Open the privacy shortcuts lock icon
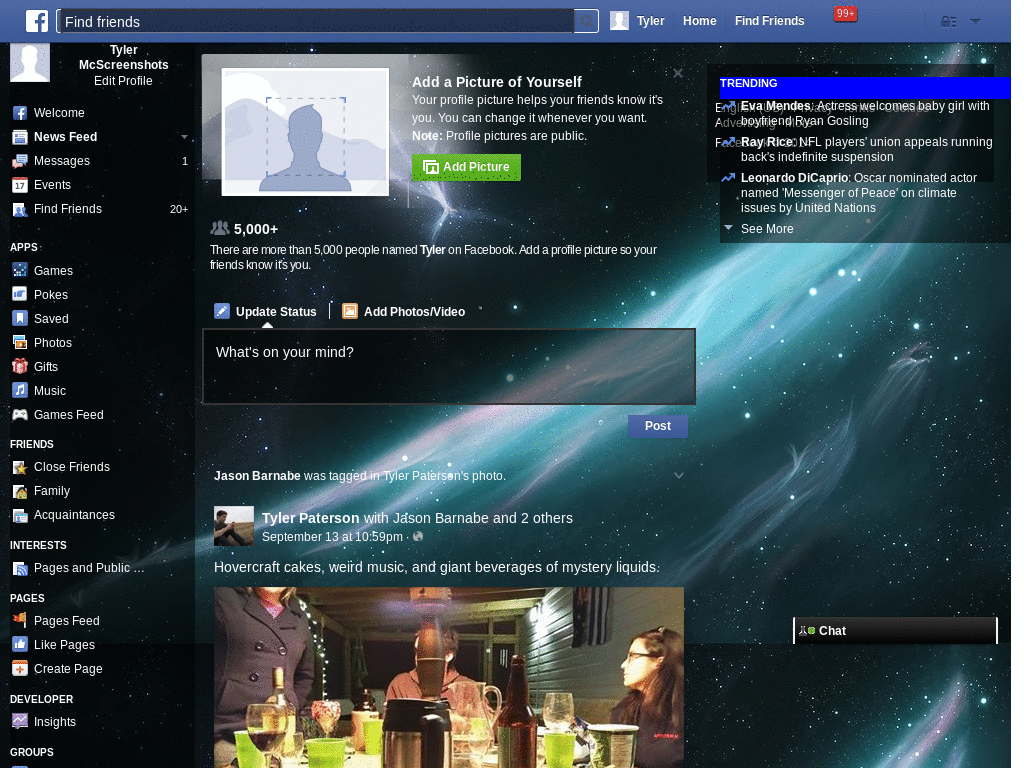The image size is (1024, 768). pyautogui.click(x=948, y=22)
